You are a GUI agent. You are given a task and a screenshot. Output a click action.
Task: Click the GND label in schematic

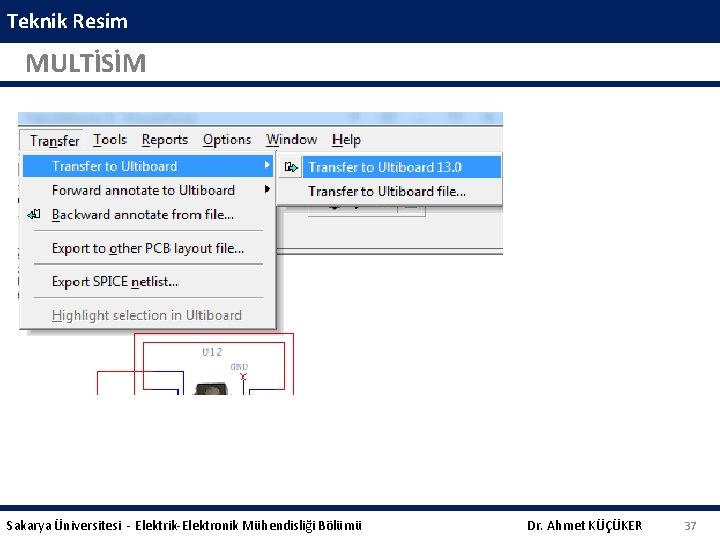pos(239,367)
